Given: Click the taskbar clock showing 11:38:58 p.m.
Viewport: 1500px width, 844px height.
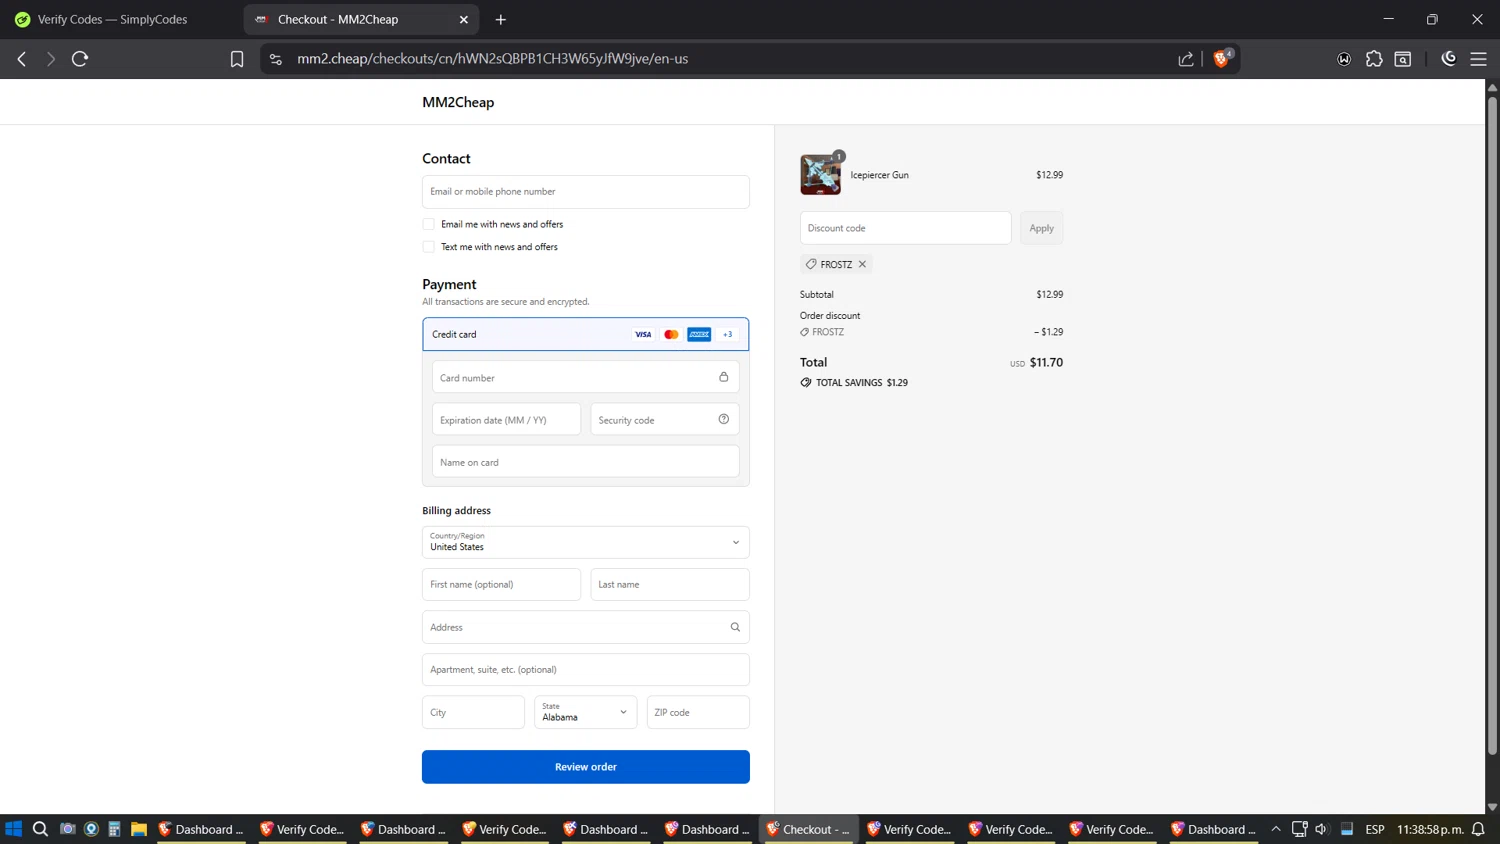Looking at the screenshot, I should [1430, 829].
